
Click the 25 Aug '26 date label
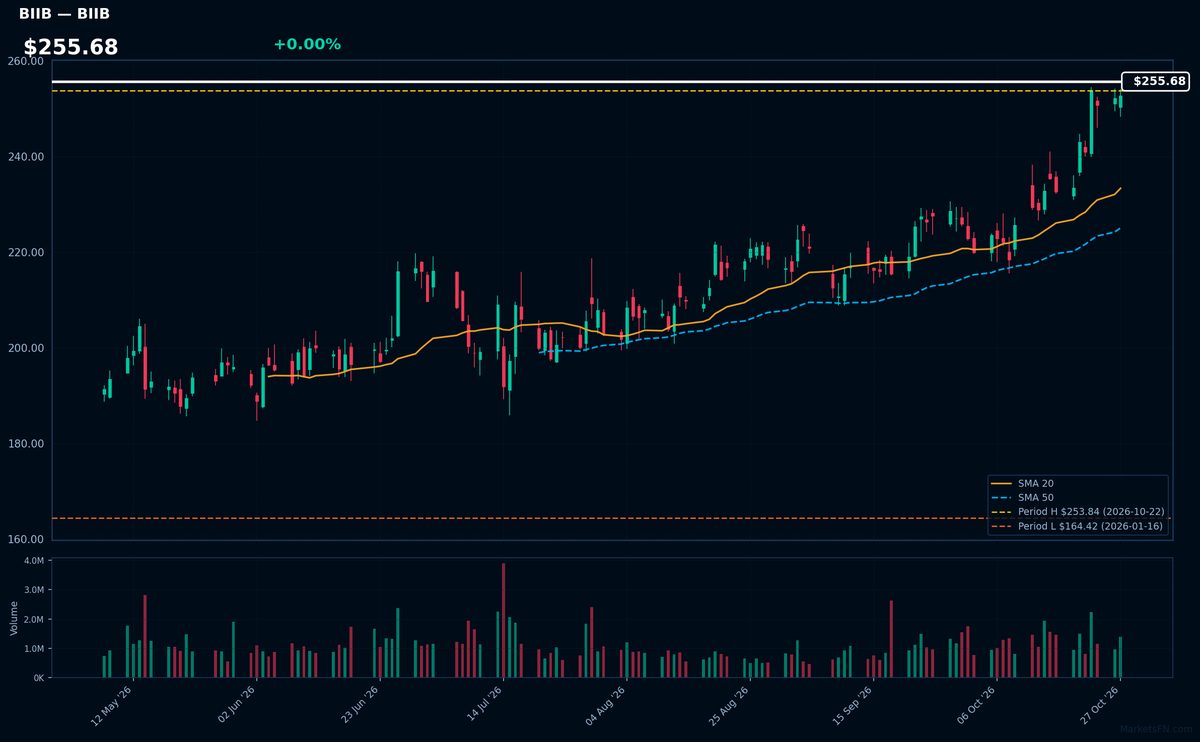coord(730,707)
